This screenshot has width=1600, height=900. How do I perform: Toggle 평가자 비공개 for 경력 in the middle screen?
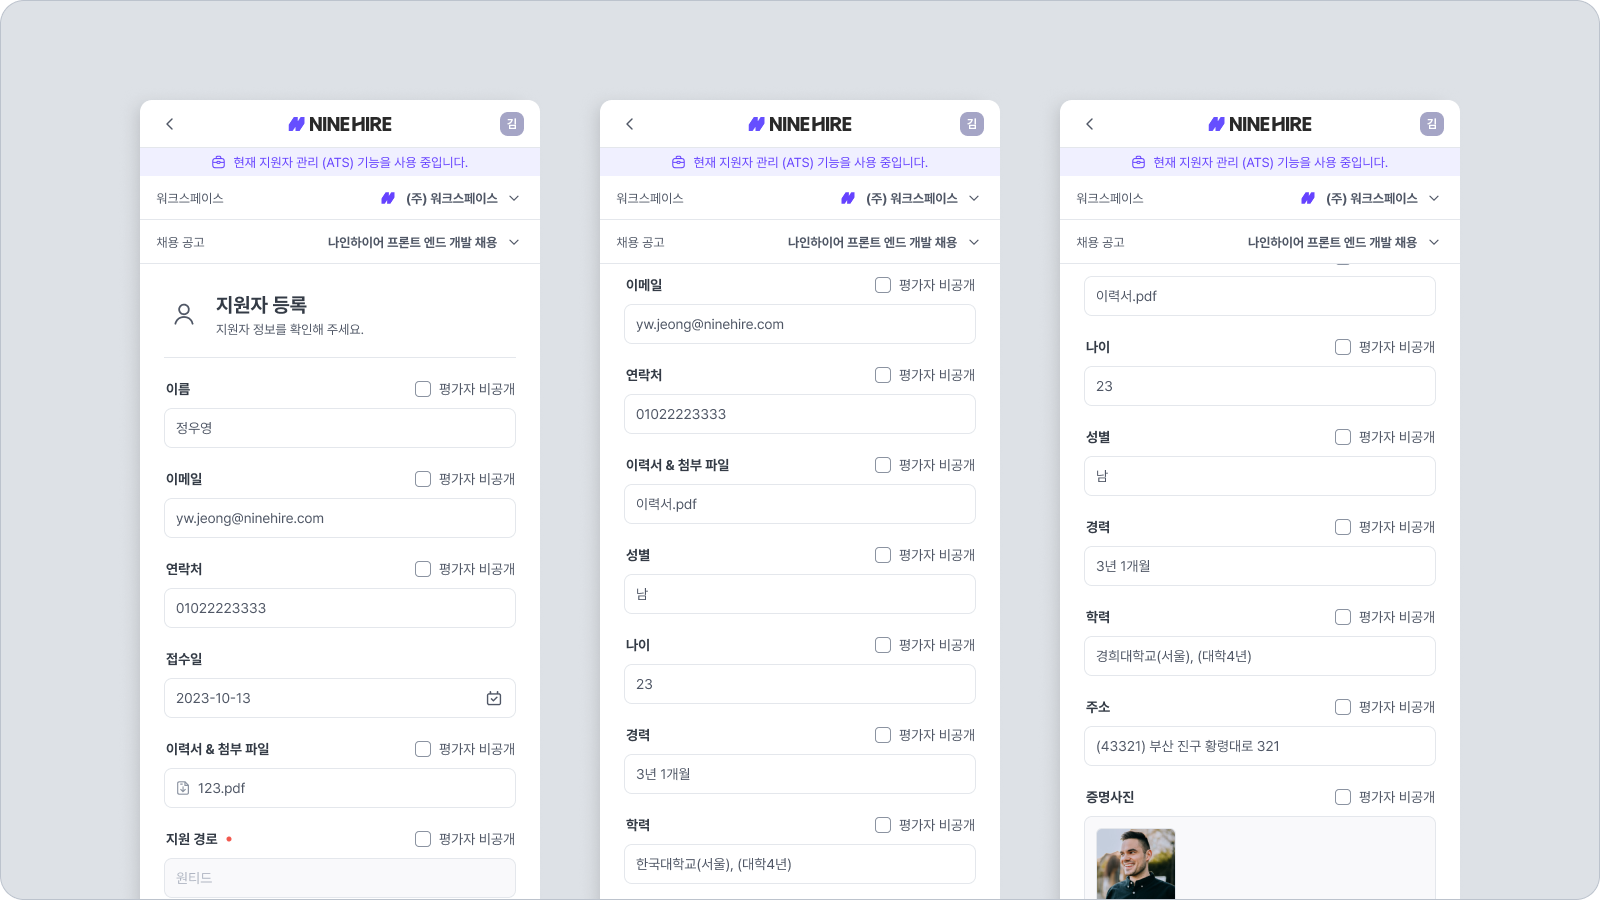883,735
